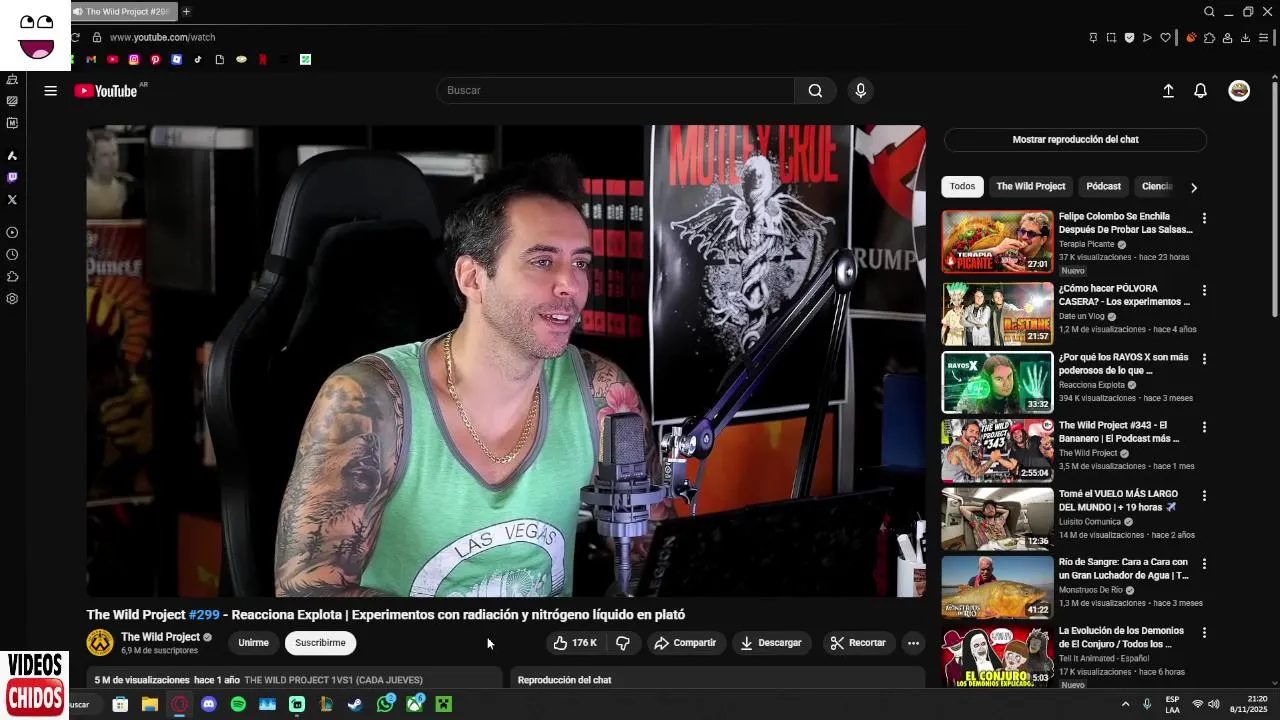Open the YouTube upload/create icon

point(1168,90)
